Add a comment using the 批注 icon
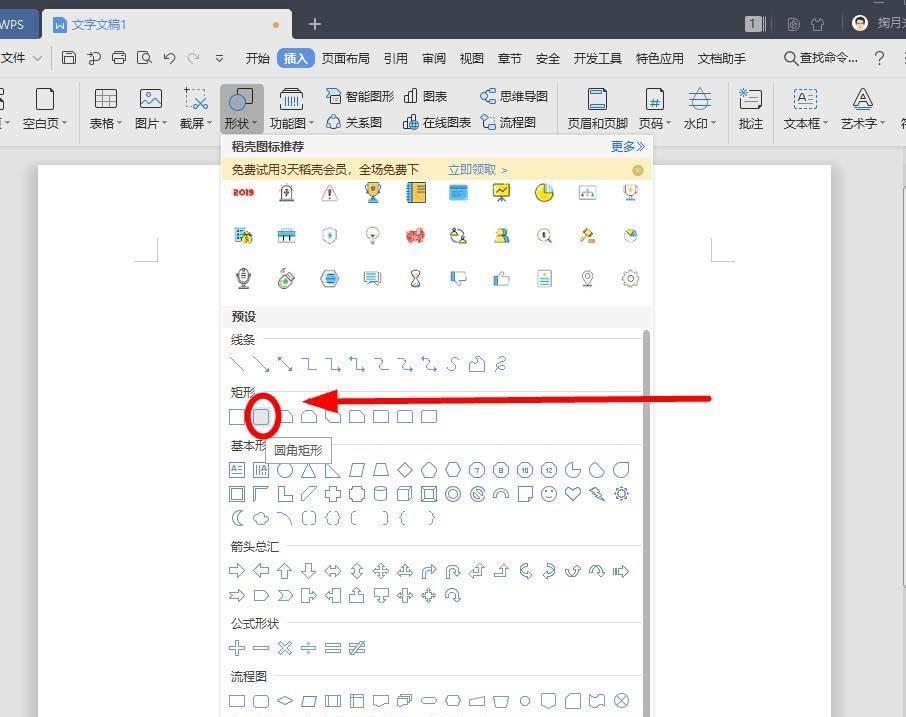Viewport: 906px width, 717px height. pos(750,105)
